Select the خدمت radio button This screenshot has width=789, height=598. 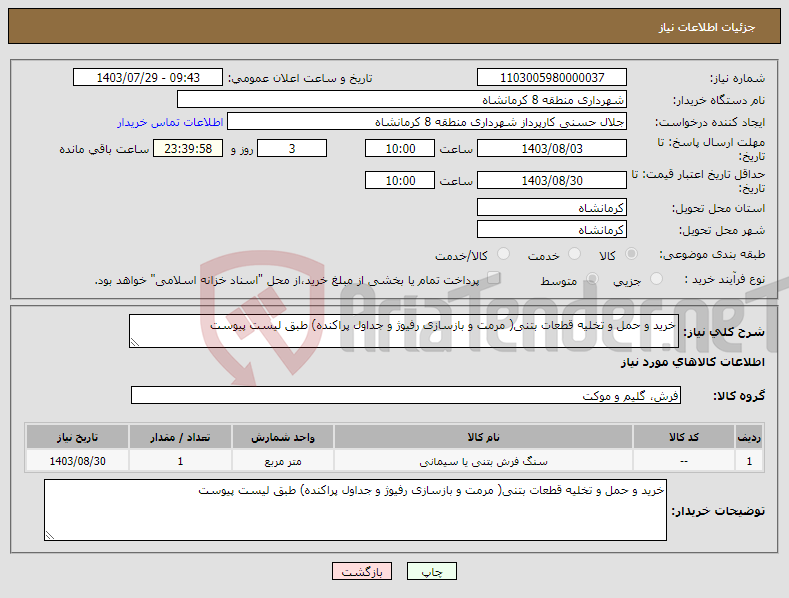(574, 254)
